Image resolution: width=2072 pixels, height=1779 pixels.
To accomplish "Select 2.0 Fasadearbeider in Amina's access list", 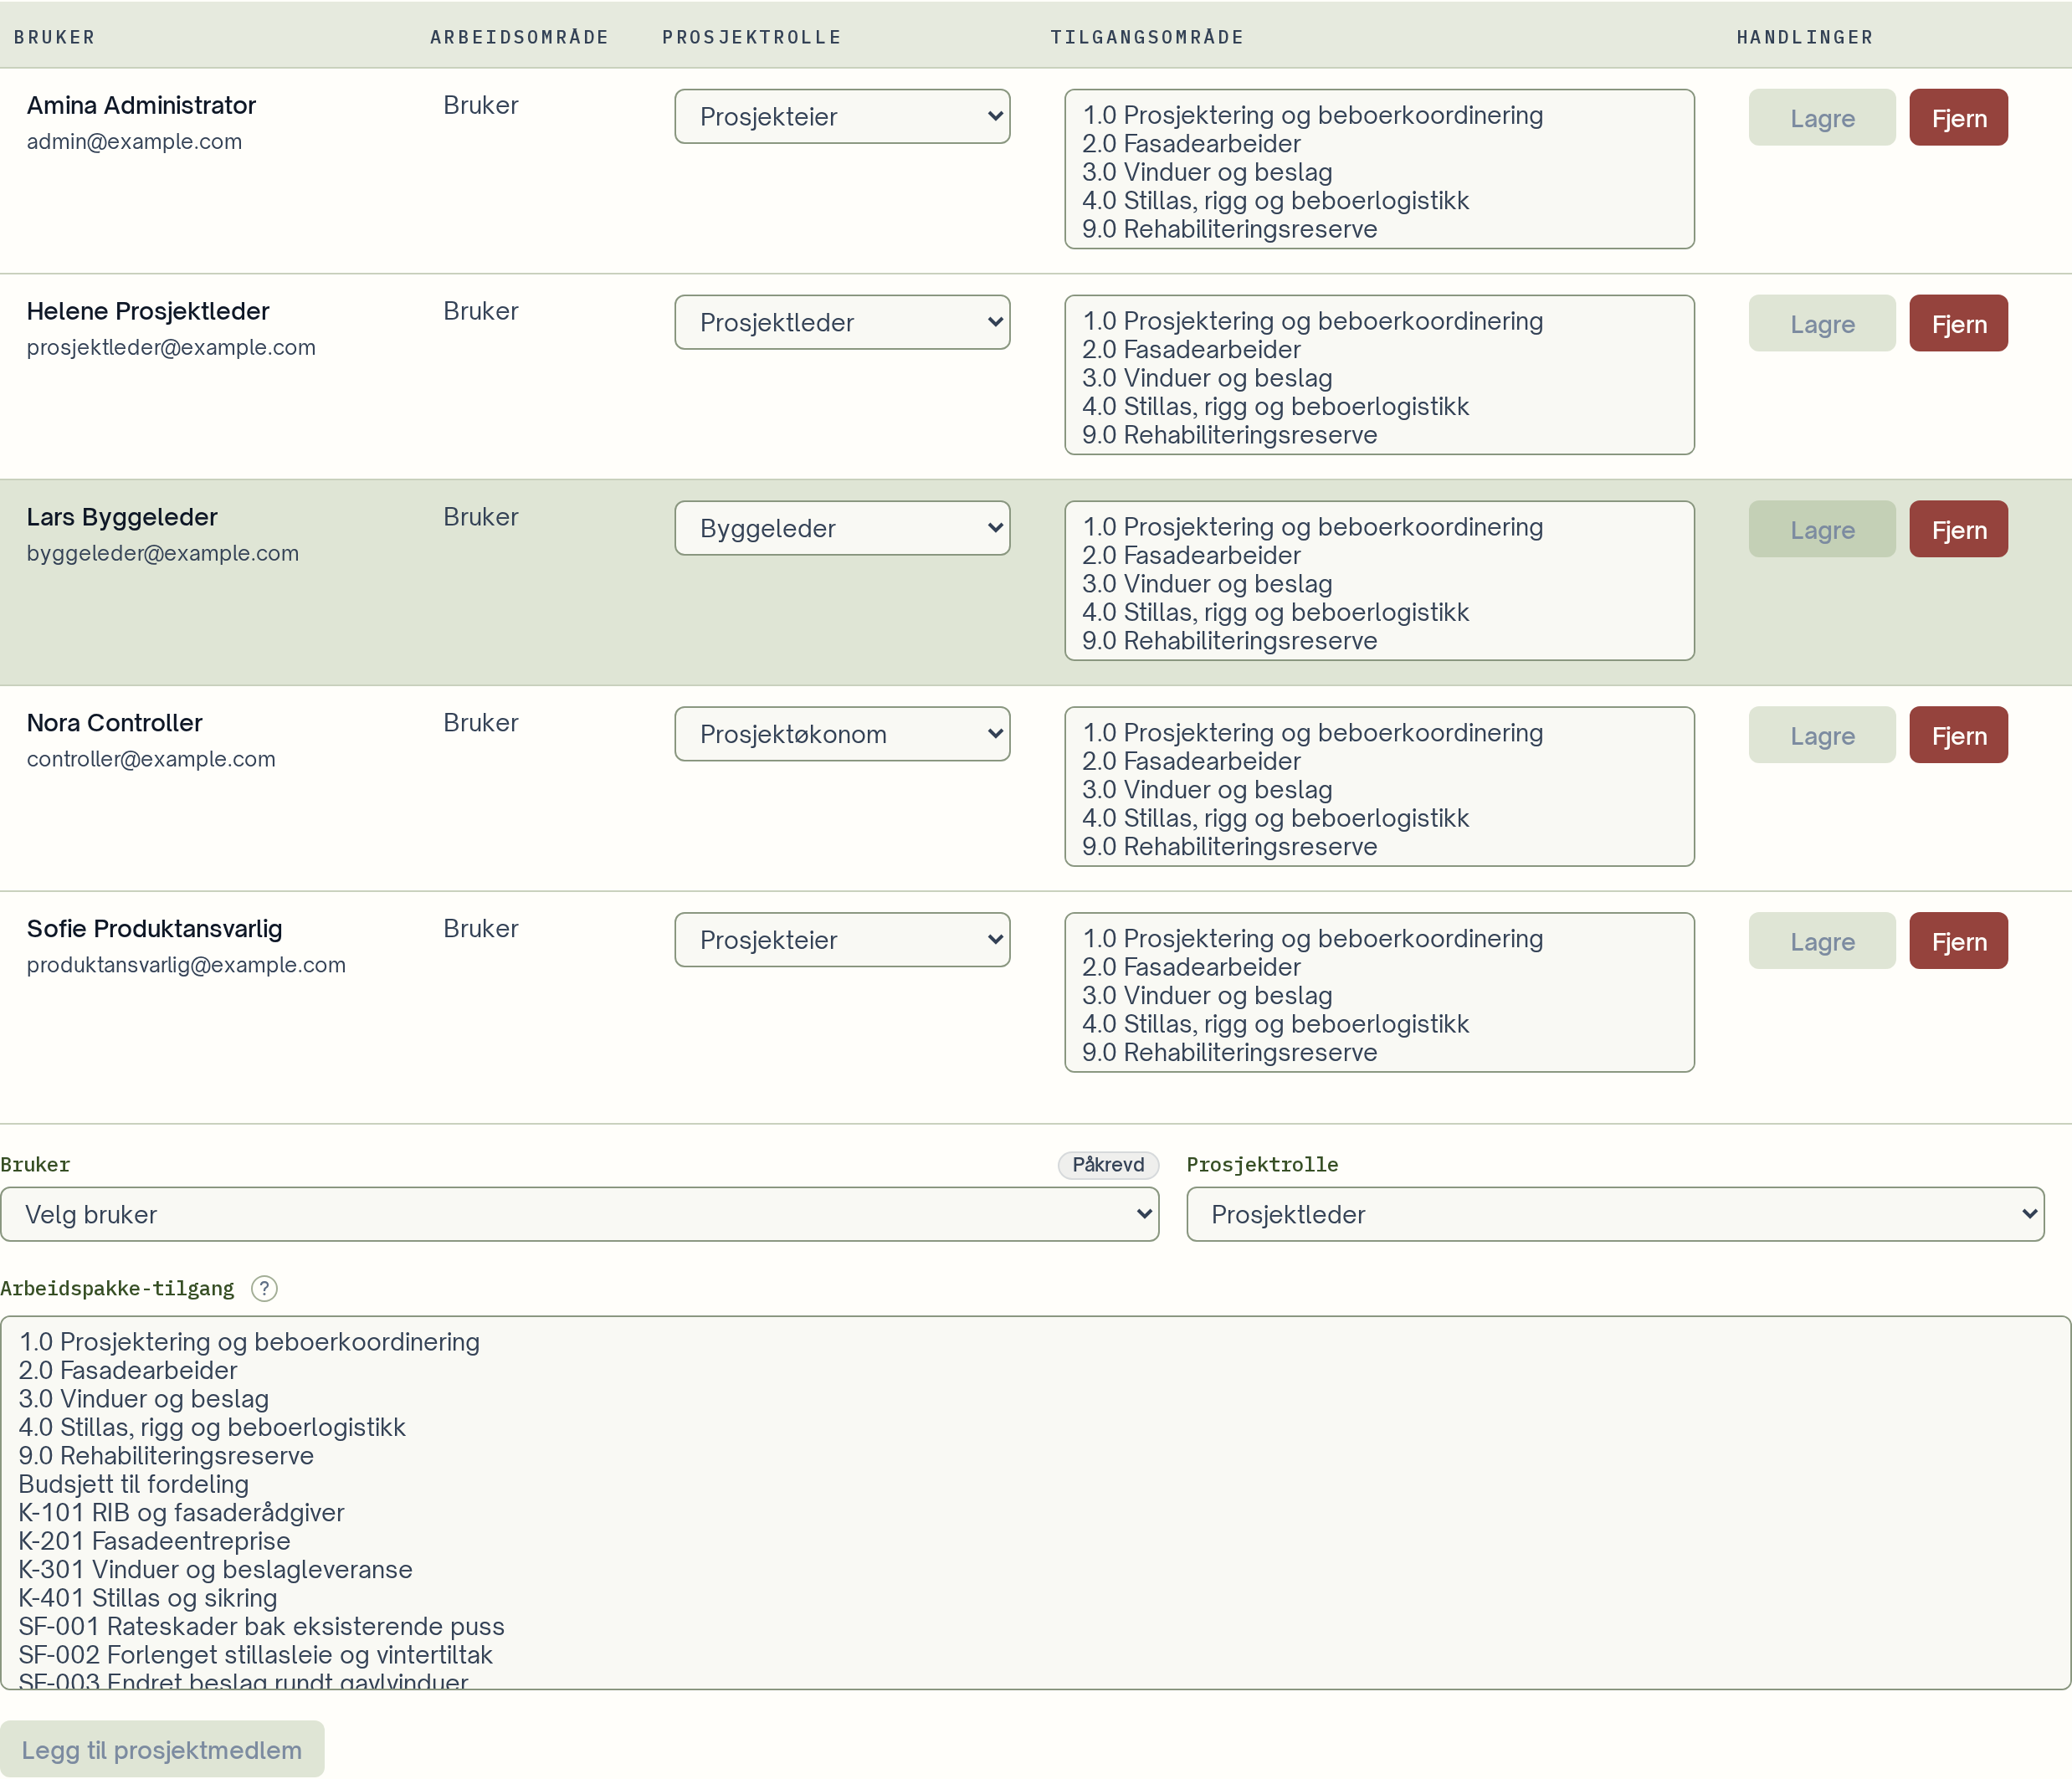I will click(x=1379, y=144).
